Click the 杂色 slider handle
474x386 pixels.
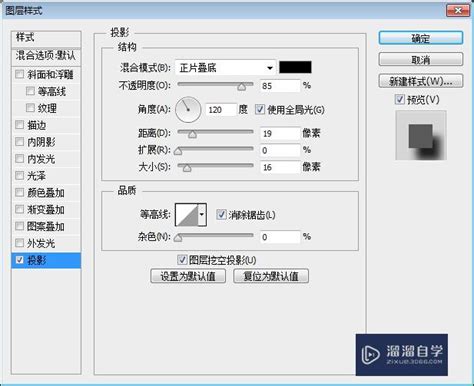[178, 238]
